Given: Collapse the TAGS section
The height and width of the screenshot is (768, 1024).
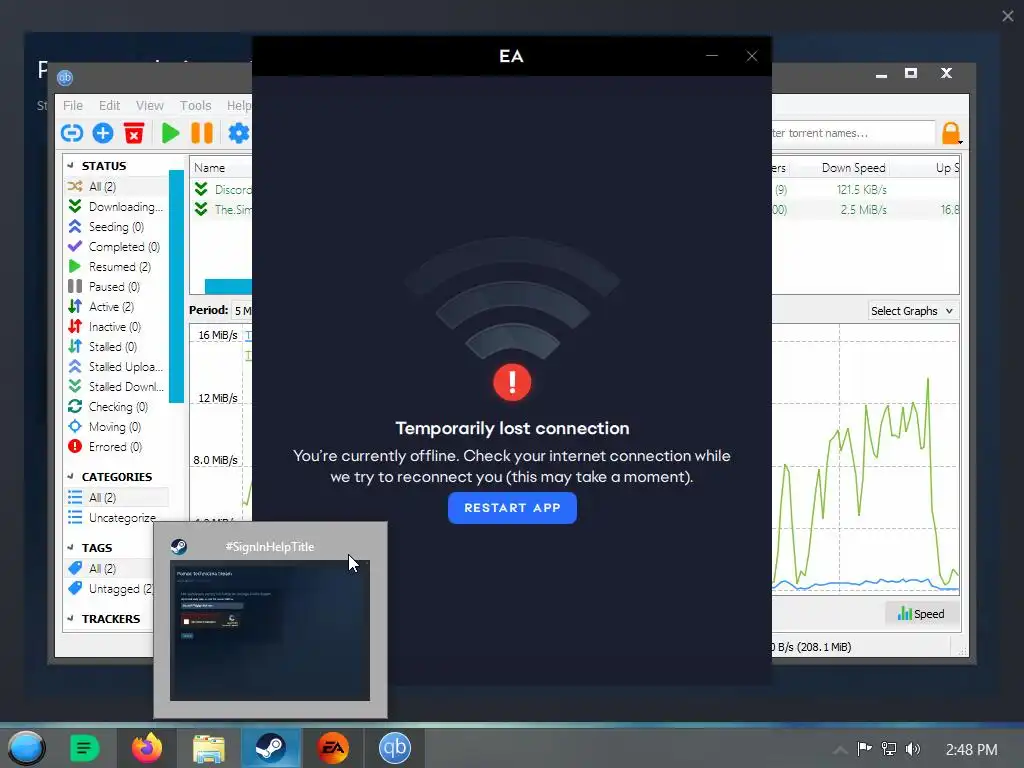Looking at the screenshot, I should (71, 547).
